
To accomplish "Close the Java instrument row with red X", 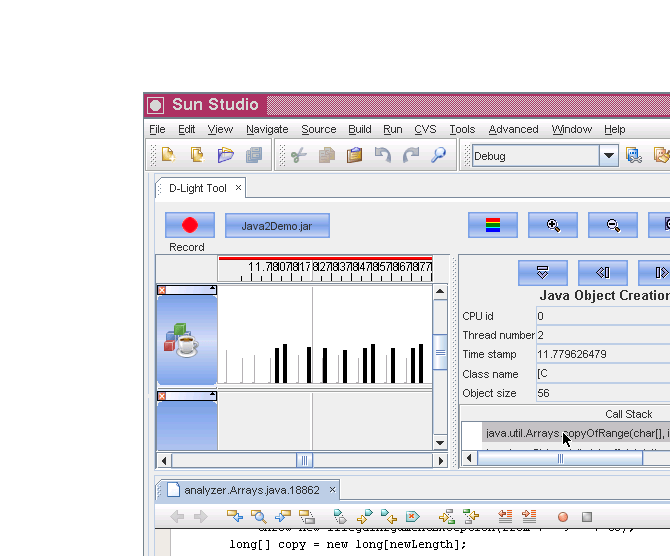I will pyautogui.click(x=162, y=290).
